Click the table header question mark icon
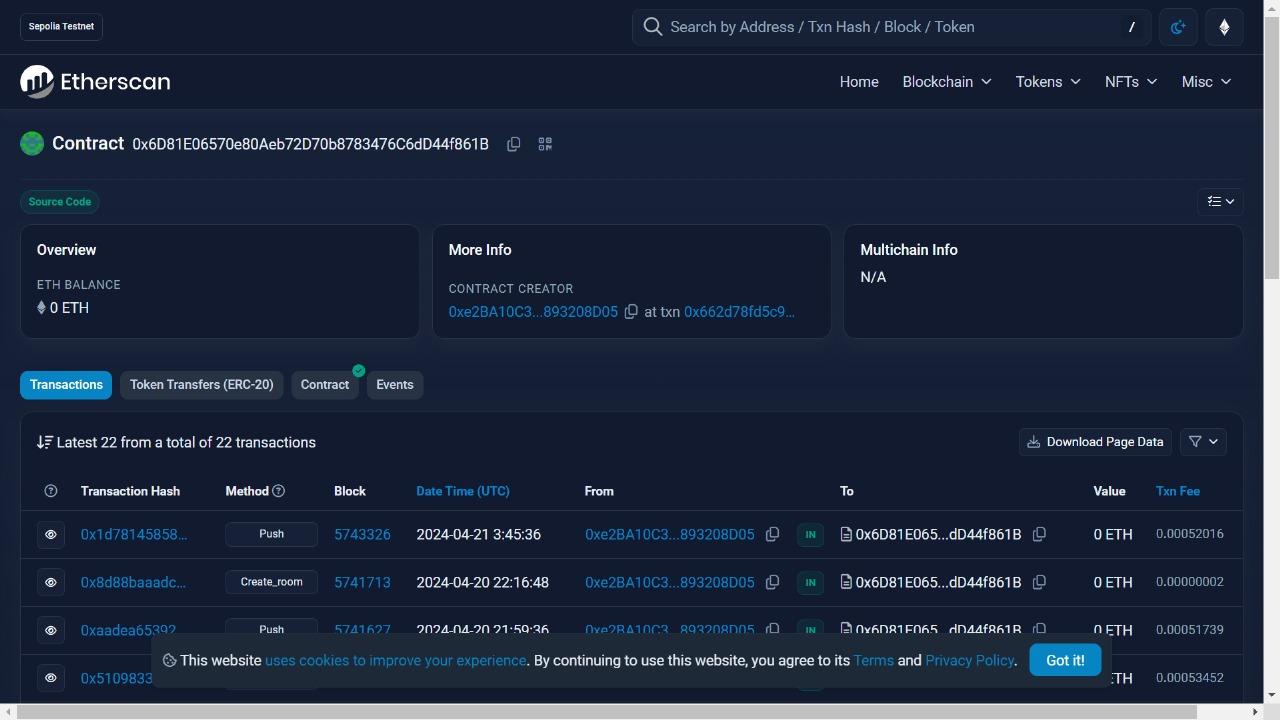 point(51,491)
